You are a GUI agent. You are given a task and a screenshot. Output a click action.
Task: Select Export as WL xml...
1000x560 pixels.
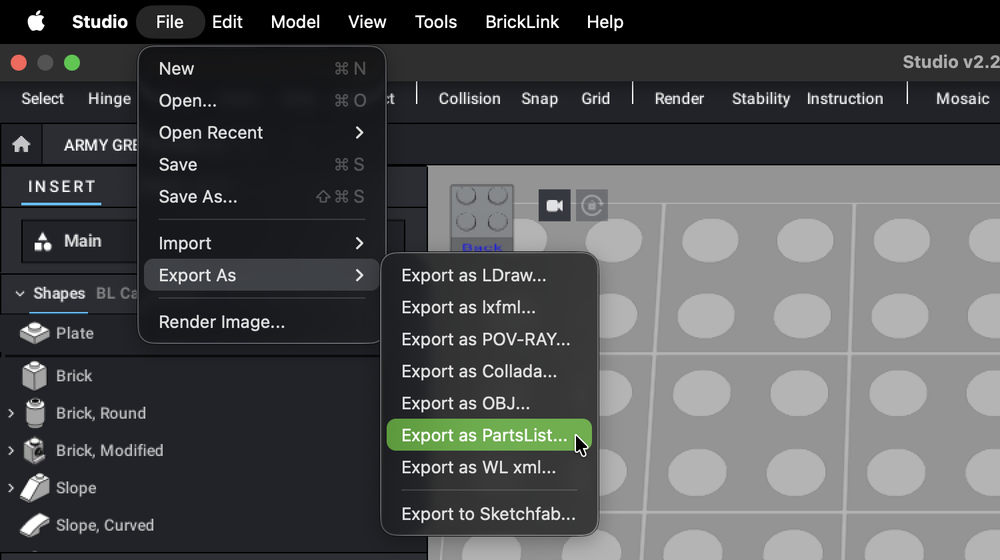[x=489, y=468]
